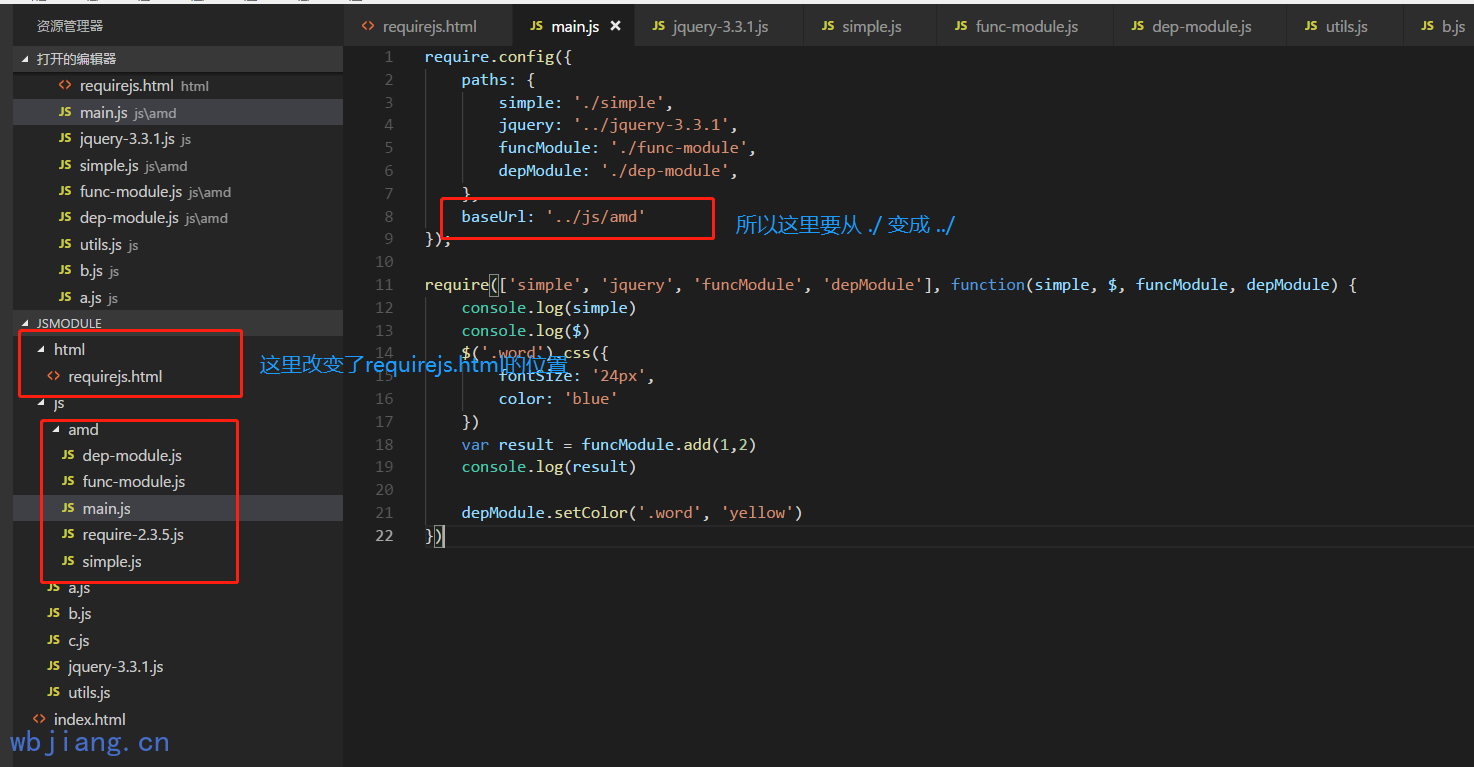The image size is (1474, 767).
Task: Click JS icon next to jquery-3.3.1.js in tree
Action: [x=53, y=667]
